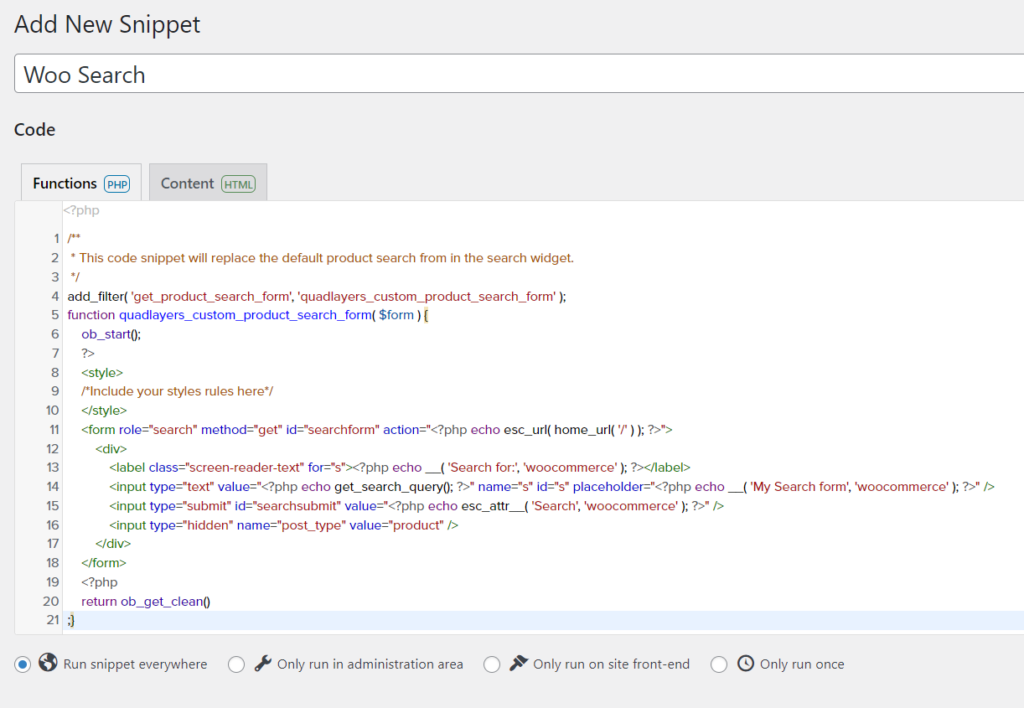Click the 'return ob_get_clean()' code line
The width and height of the screenshot is (1024, 708).
[146, 602]
